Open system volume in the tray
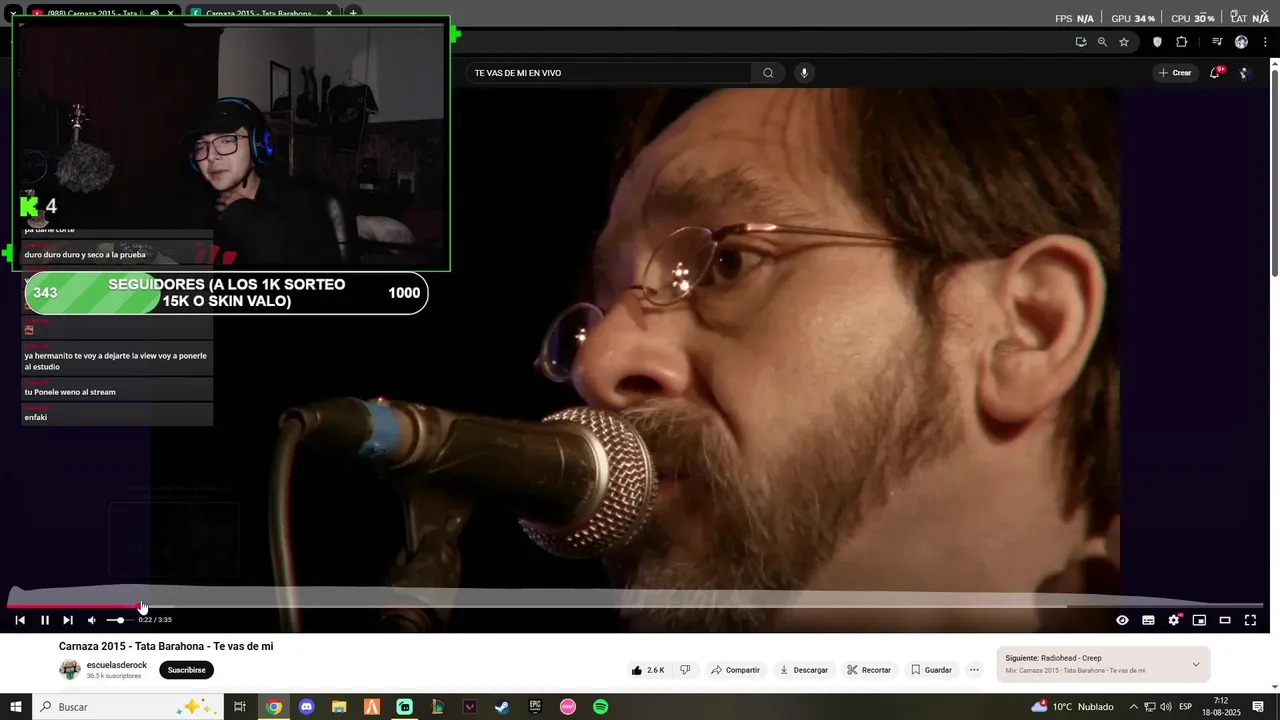The height and width of the screenshot is (720, 1280). point(1165,707)
